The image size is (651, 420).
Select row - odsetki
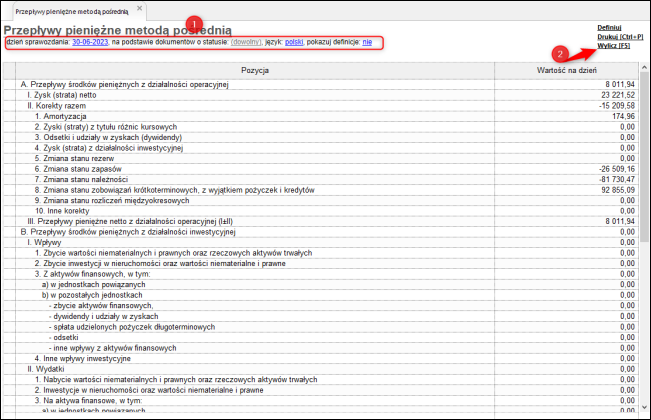point(321,337)
